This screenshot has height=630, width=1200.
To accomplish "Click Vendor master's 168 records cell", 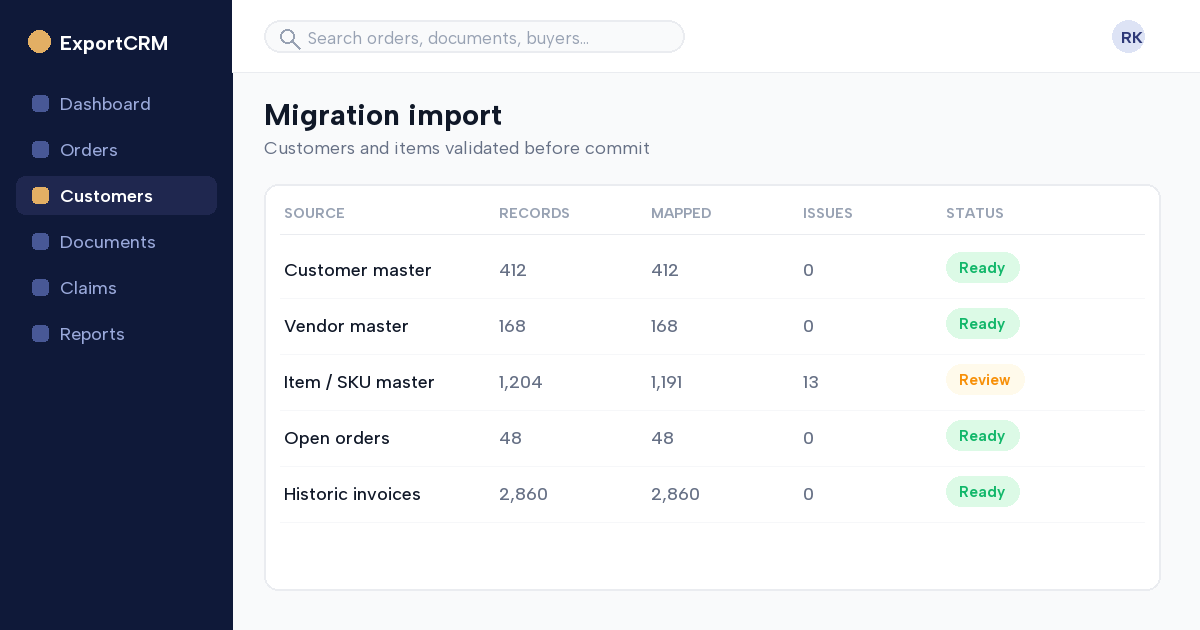I will point(512,326).
